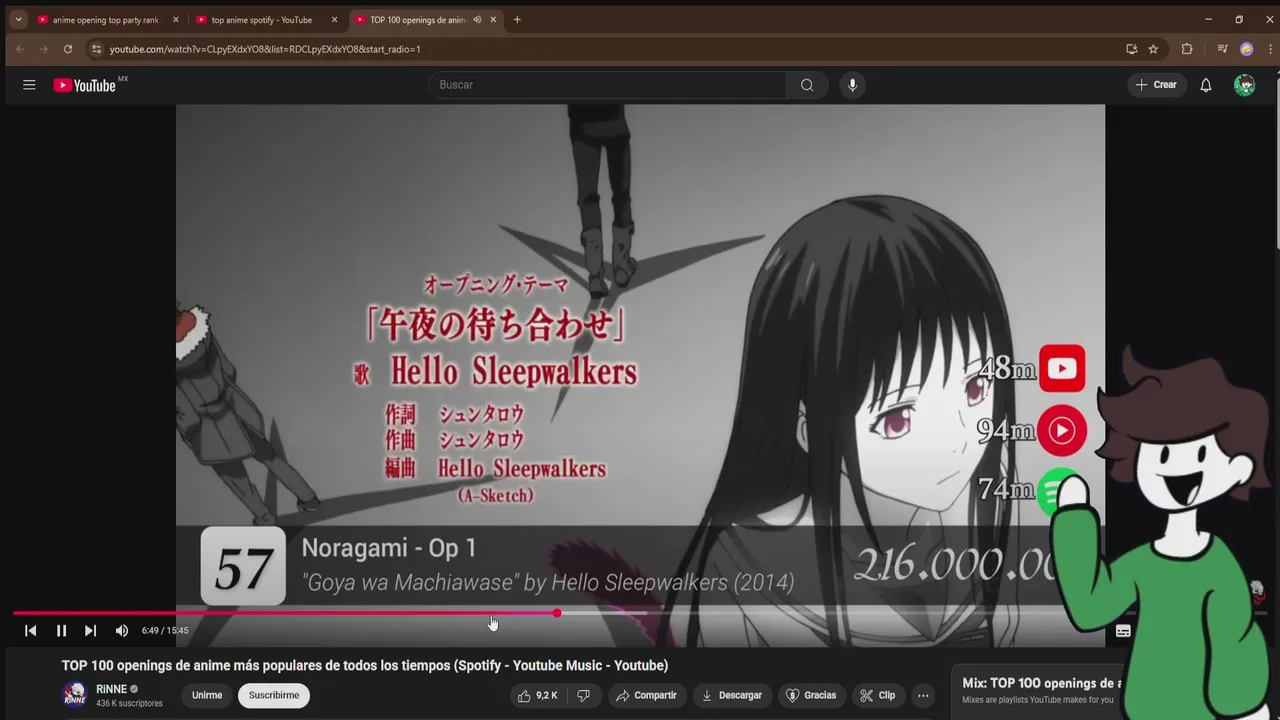
Task: Click the Compartir share button
Action: coord(646,695)
